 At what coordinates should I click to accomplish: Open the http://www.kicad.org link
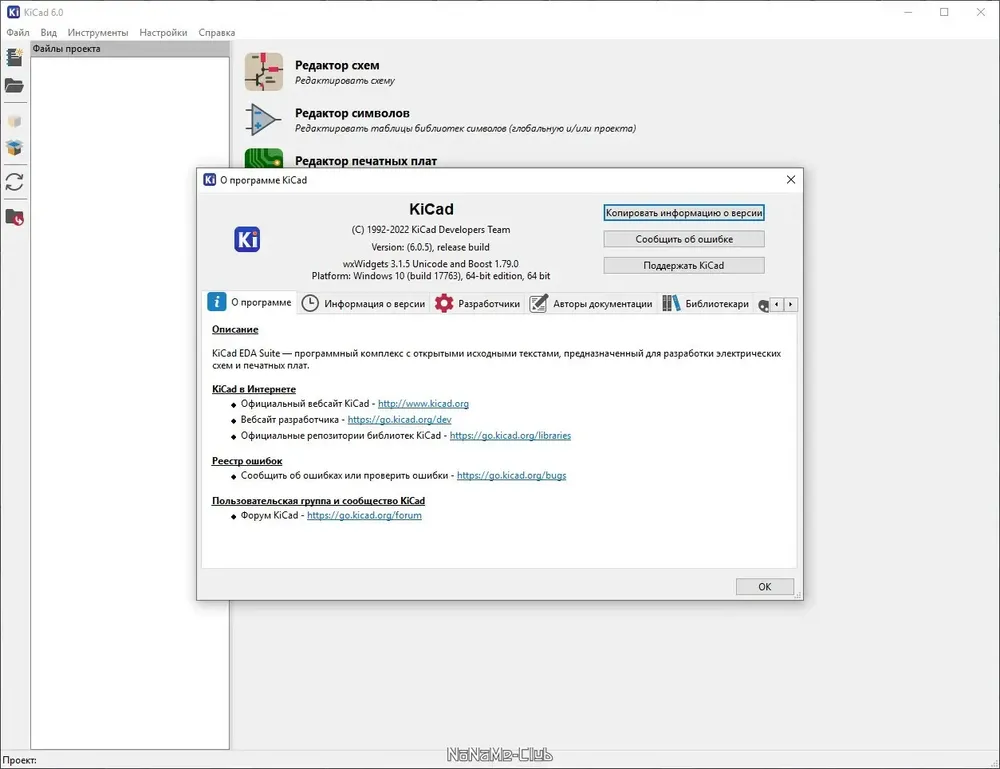pyautogui.click(x=423, y=404)
